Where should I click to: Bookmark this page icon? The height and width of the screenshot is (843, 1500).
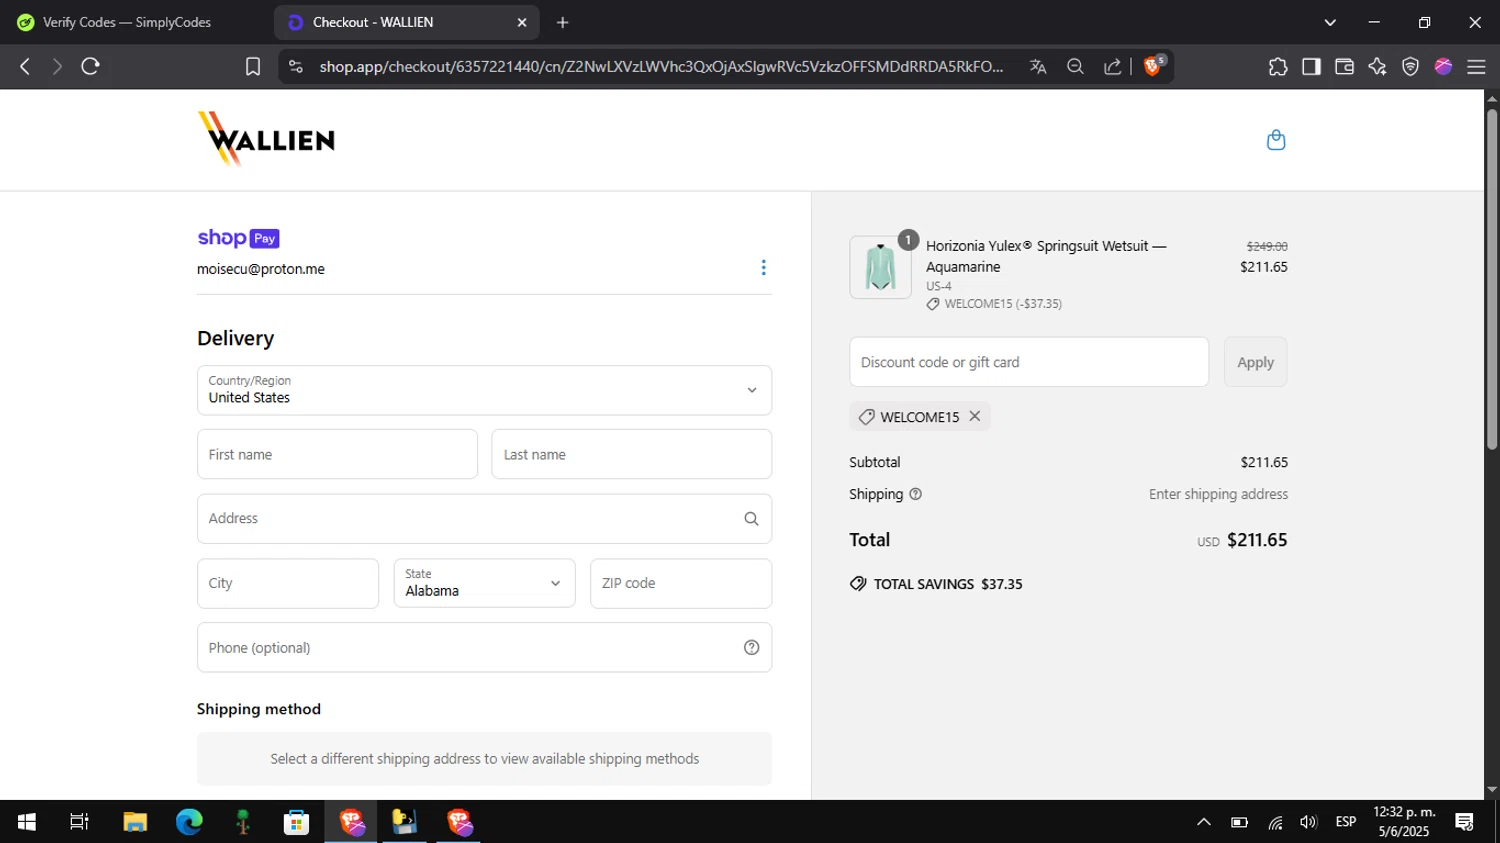tap(253, 66)
